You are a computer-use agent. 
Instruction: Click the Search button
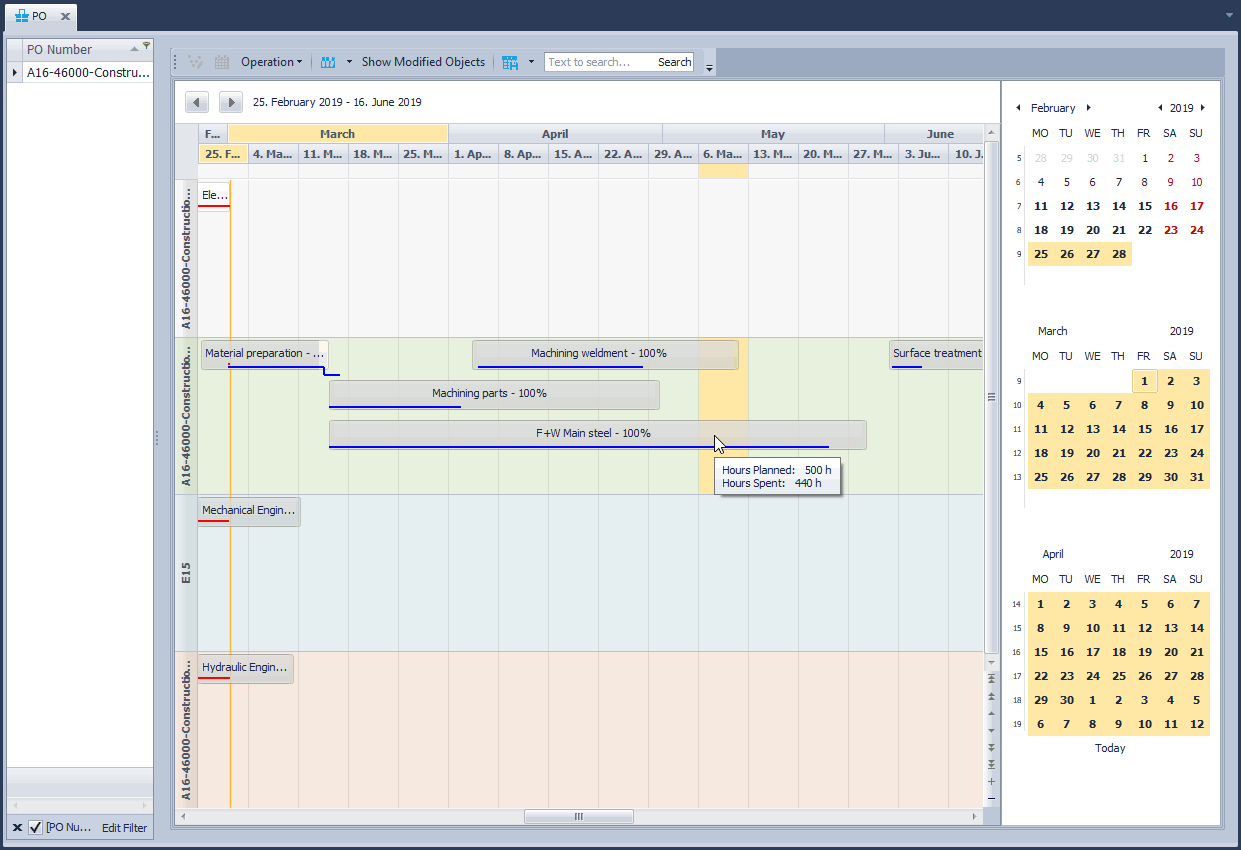(x=674, y=62)
